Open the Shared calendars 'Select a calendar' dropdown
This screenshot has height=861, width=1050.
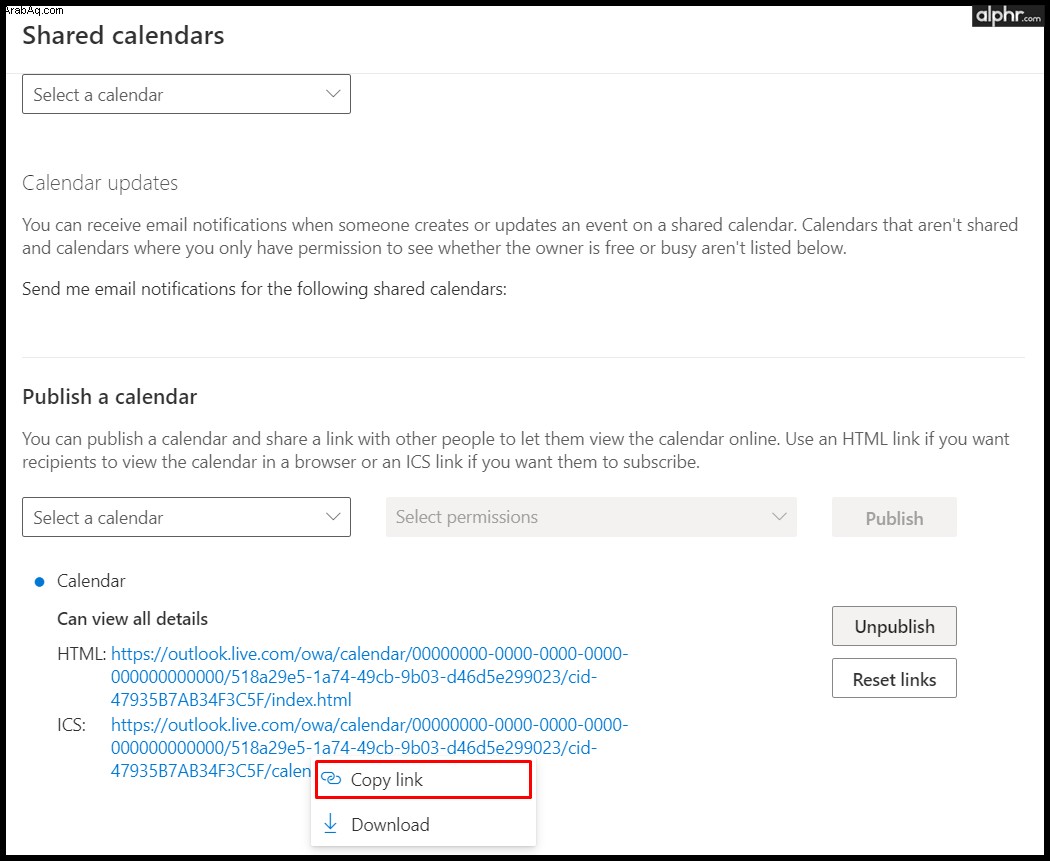click(186, 94)
